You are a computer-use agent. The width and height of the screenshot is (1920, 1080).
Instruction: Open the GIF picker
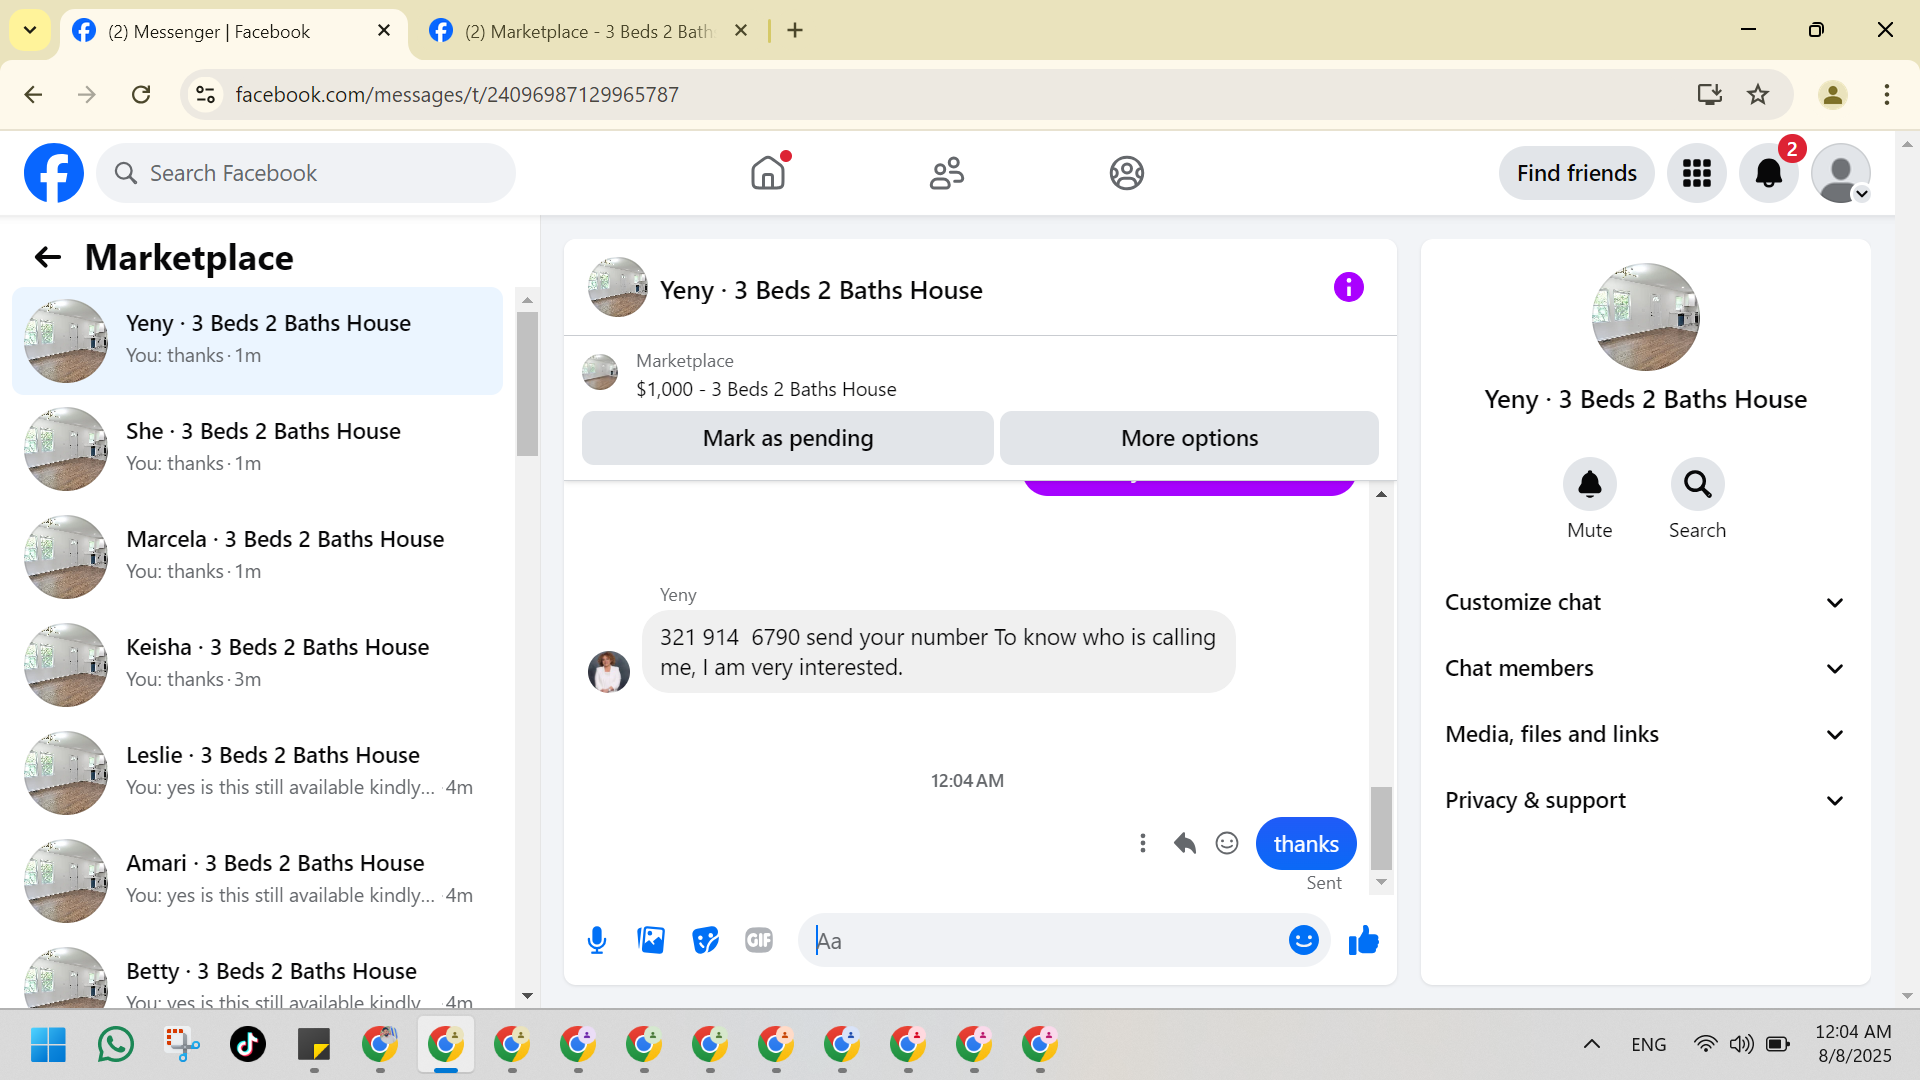pos(759,940)
